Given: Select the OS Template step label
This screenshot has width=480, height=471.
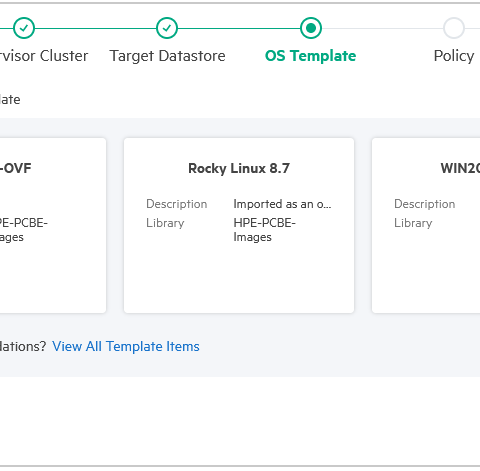Looking at the screenshot, I should tap(310, 56).
